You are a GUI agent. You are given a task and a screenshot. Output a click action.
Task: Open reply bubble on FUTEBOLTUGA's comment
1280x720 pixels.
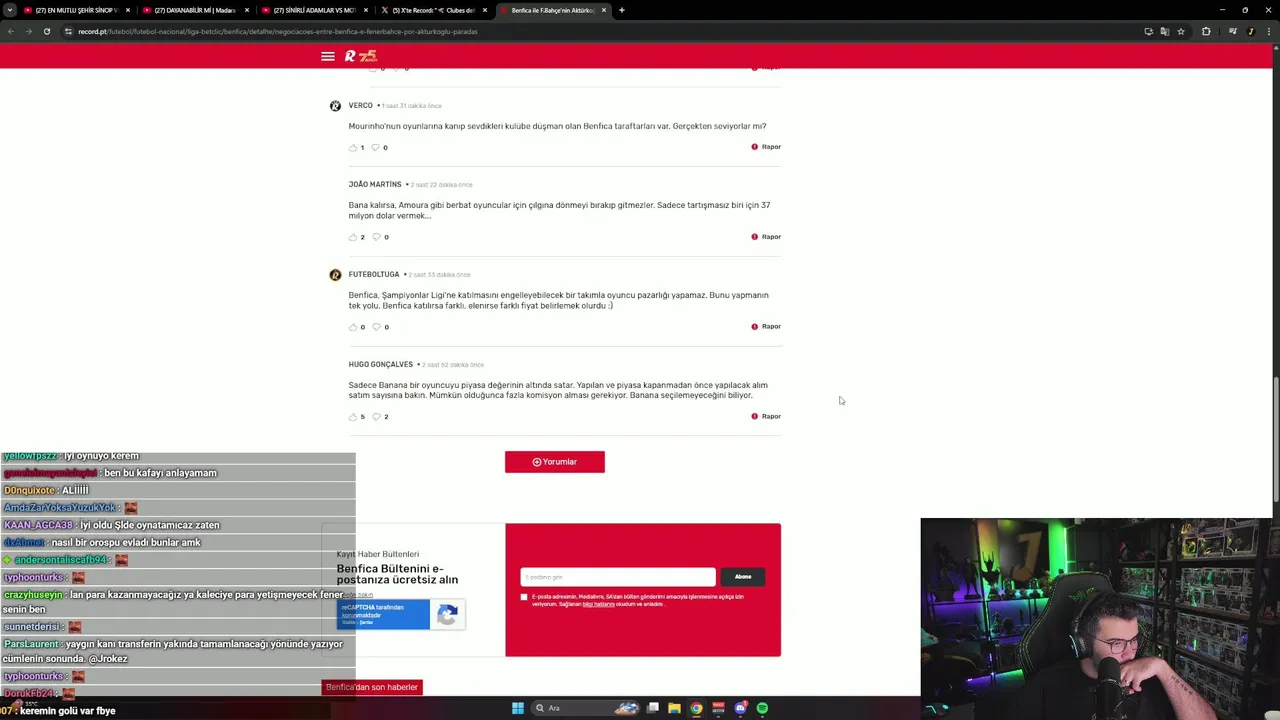click(x=376, y=327)
